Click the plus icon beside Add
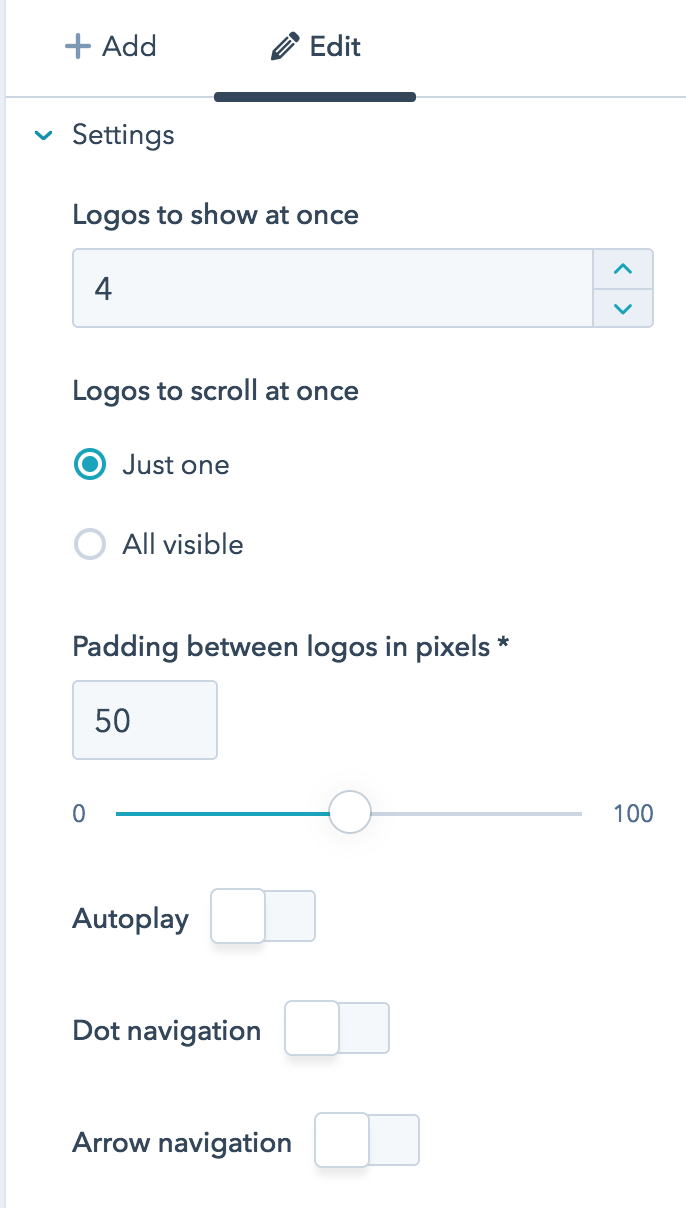This screenshot has height=1208, width=686. pos(77,47)
